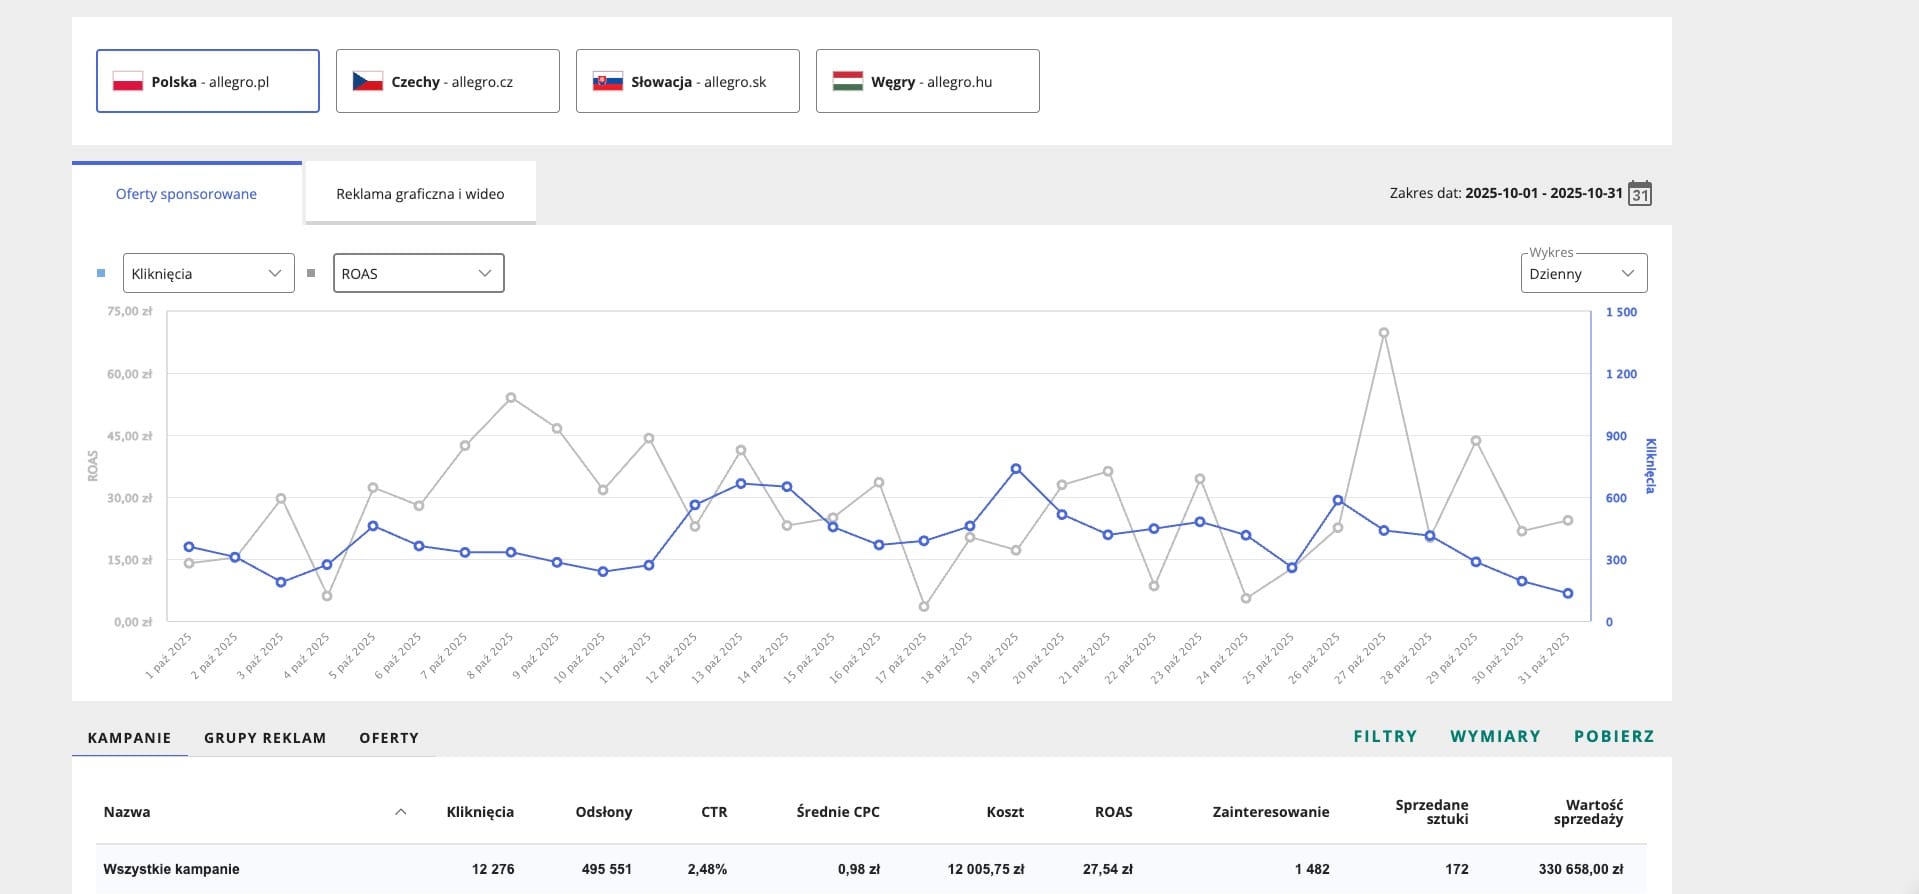Click the Hungary flag icon

pos(847,82)
